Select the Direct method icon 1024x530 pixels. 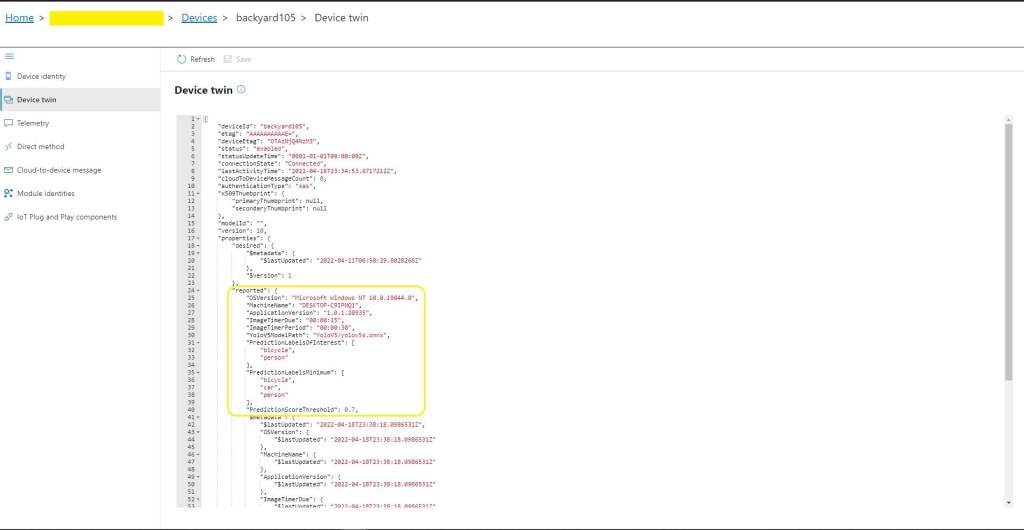click(x=9, y=146)
